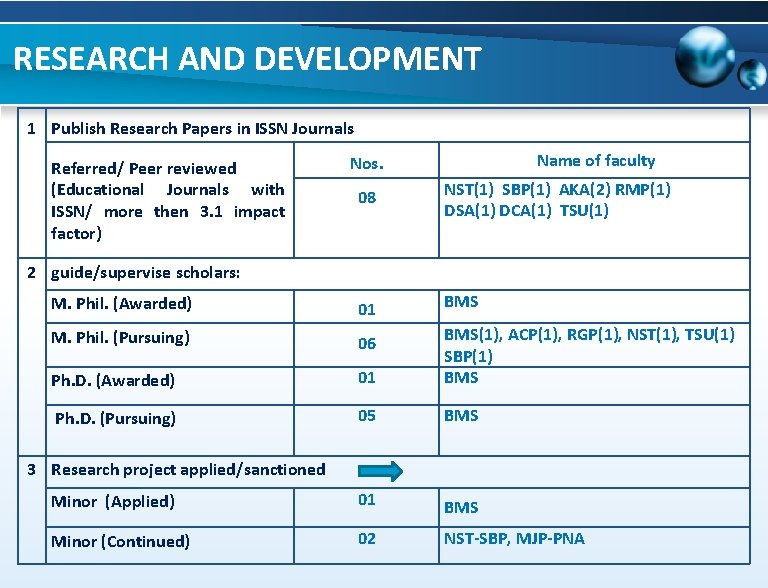Image resolution: width=768 pixels, height=588 pixels.
Task: Click the 'Name of faculty' column header
Action: tap(596, 160)
